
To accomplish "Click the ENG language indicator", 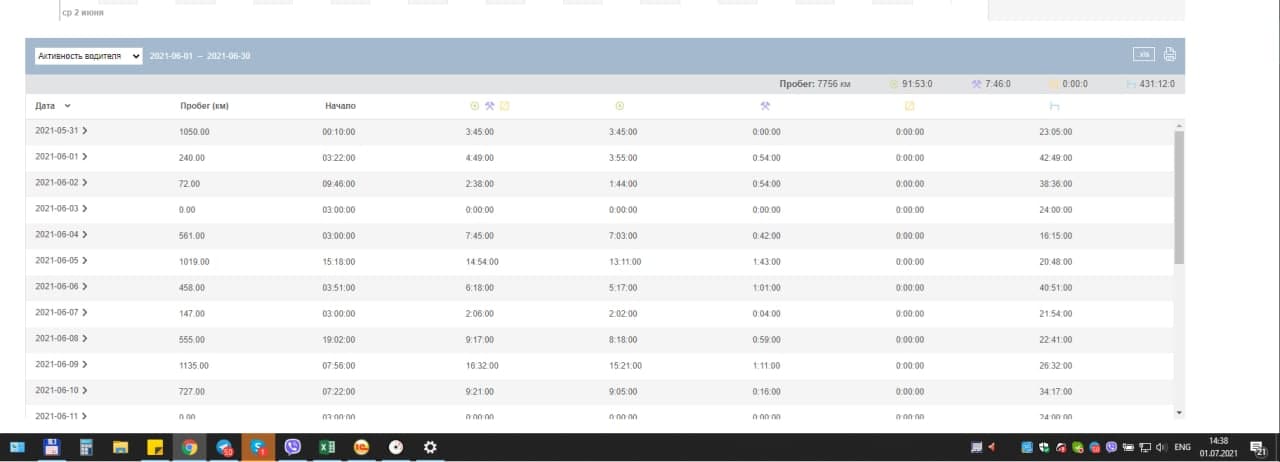I will pos(1182,448).
